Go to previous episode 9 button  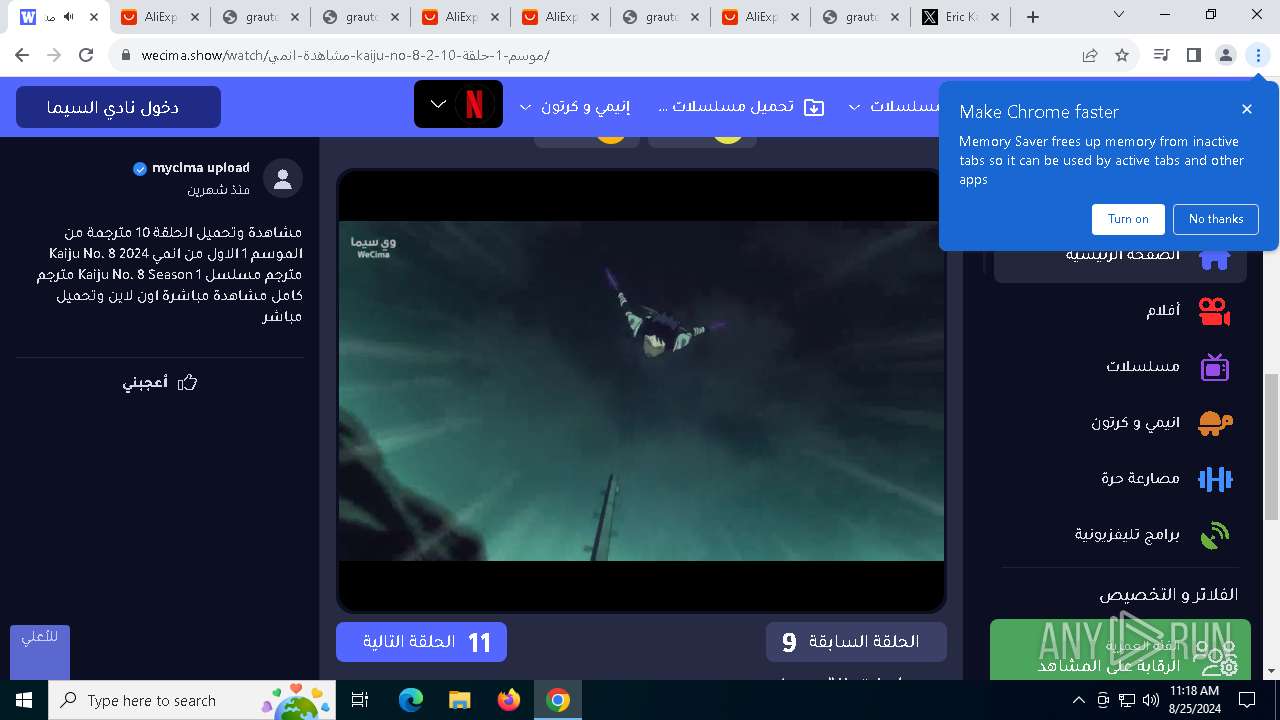856,642
